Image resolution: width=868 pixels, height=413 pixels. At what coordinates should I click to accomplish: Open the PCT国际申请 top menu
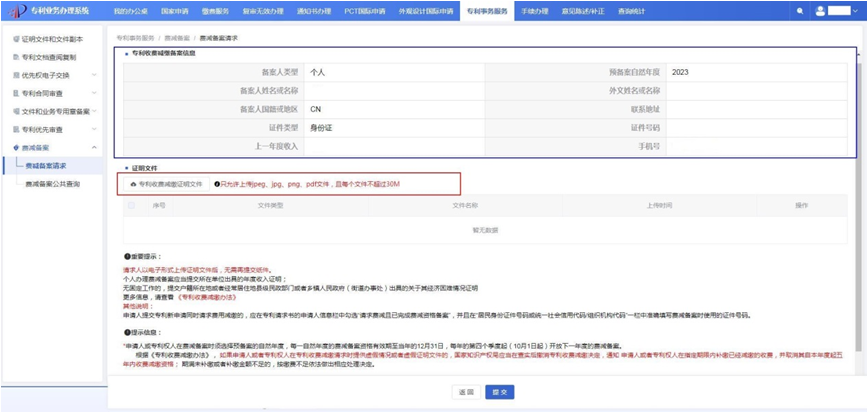pos(364,11)
